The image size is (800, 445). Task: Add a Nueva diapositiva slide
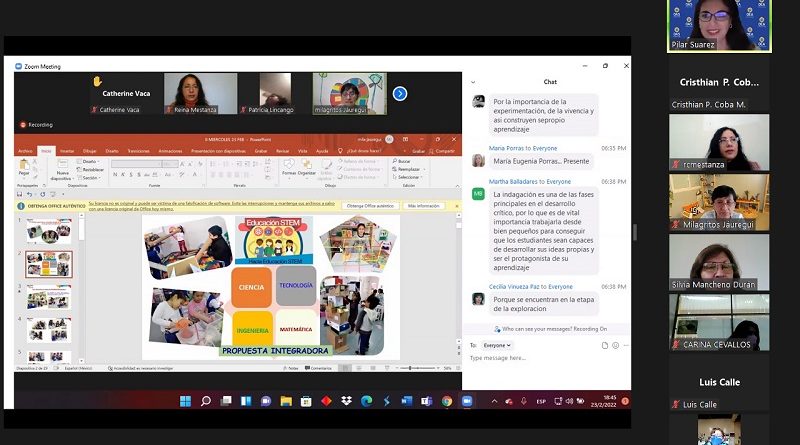(x=61, y=169)
